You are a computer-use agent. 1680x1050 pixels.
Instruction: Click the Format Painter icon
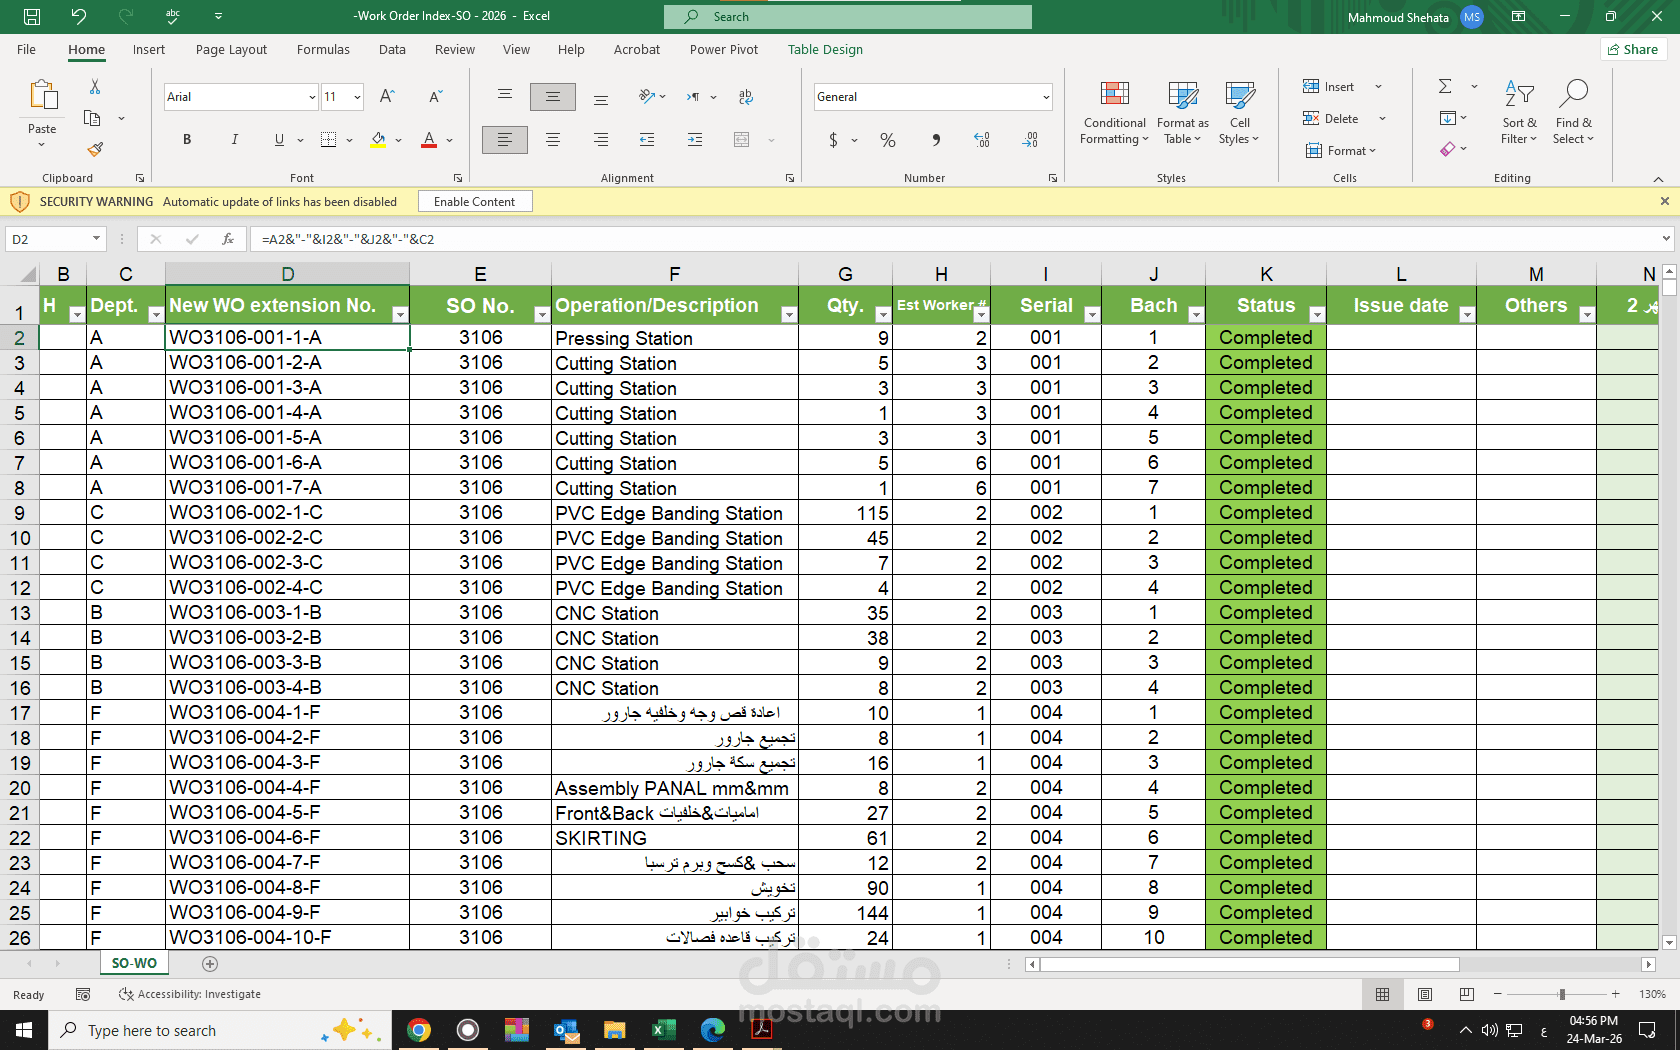[x=95, y=149]
